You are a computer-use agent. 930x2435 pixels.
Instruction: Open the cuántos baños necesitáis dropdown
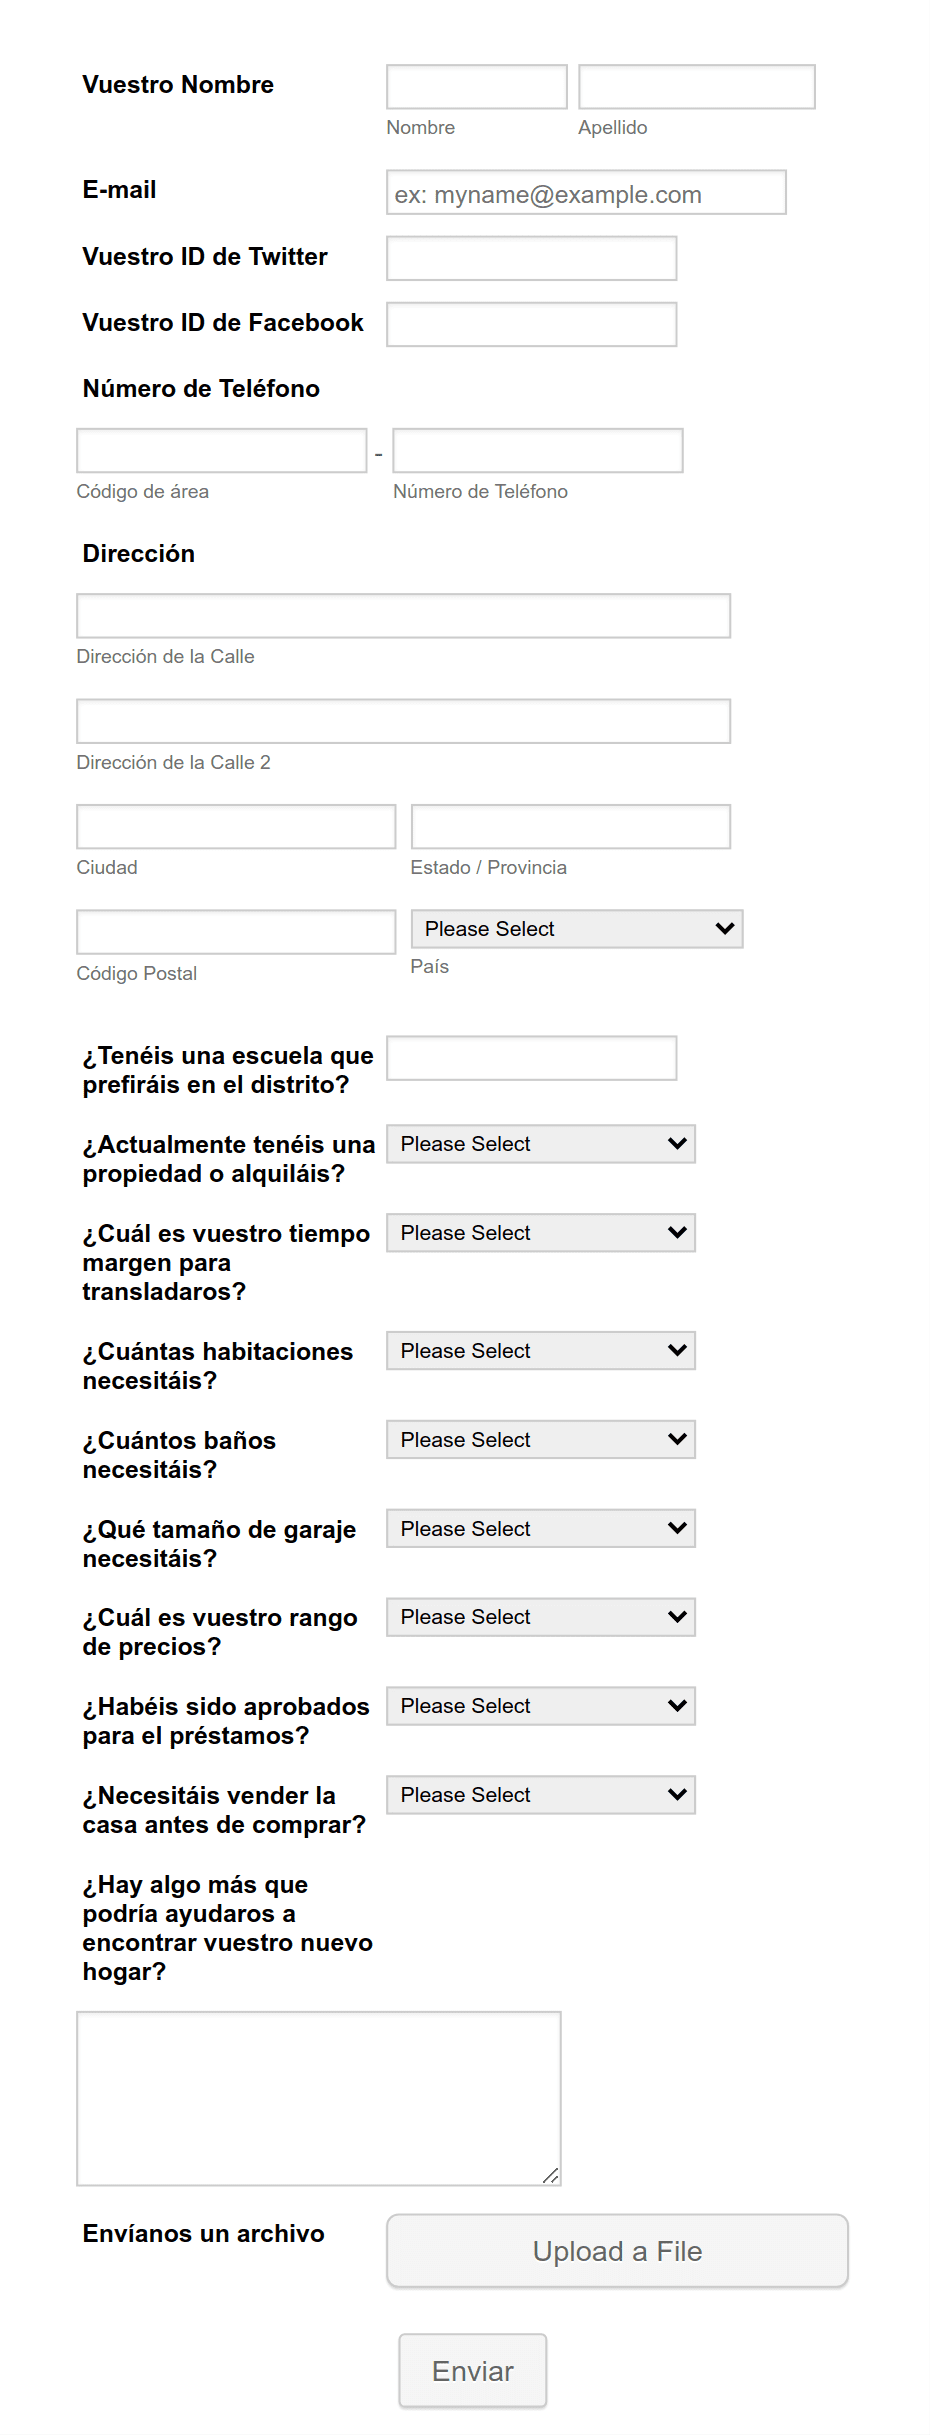click(540, 1439)
